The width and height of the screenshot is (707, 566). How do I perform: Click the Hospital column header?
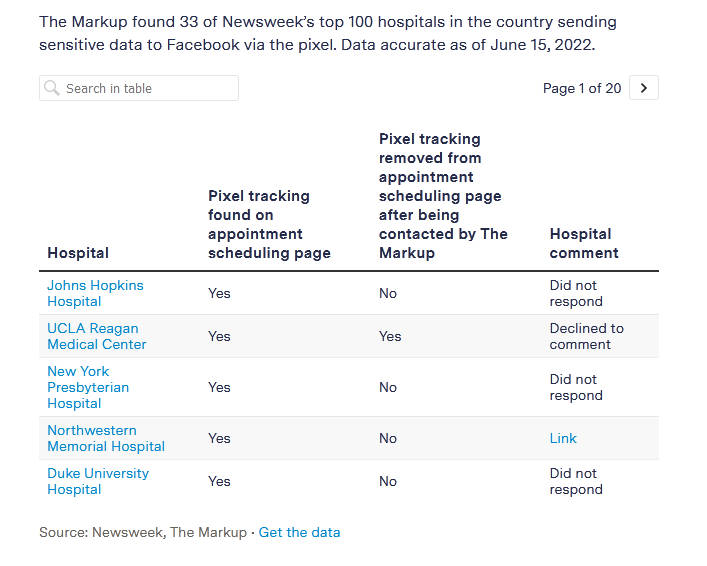[x=78, y=253]
